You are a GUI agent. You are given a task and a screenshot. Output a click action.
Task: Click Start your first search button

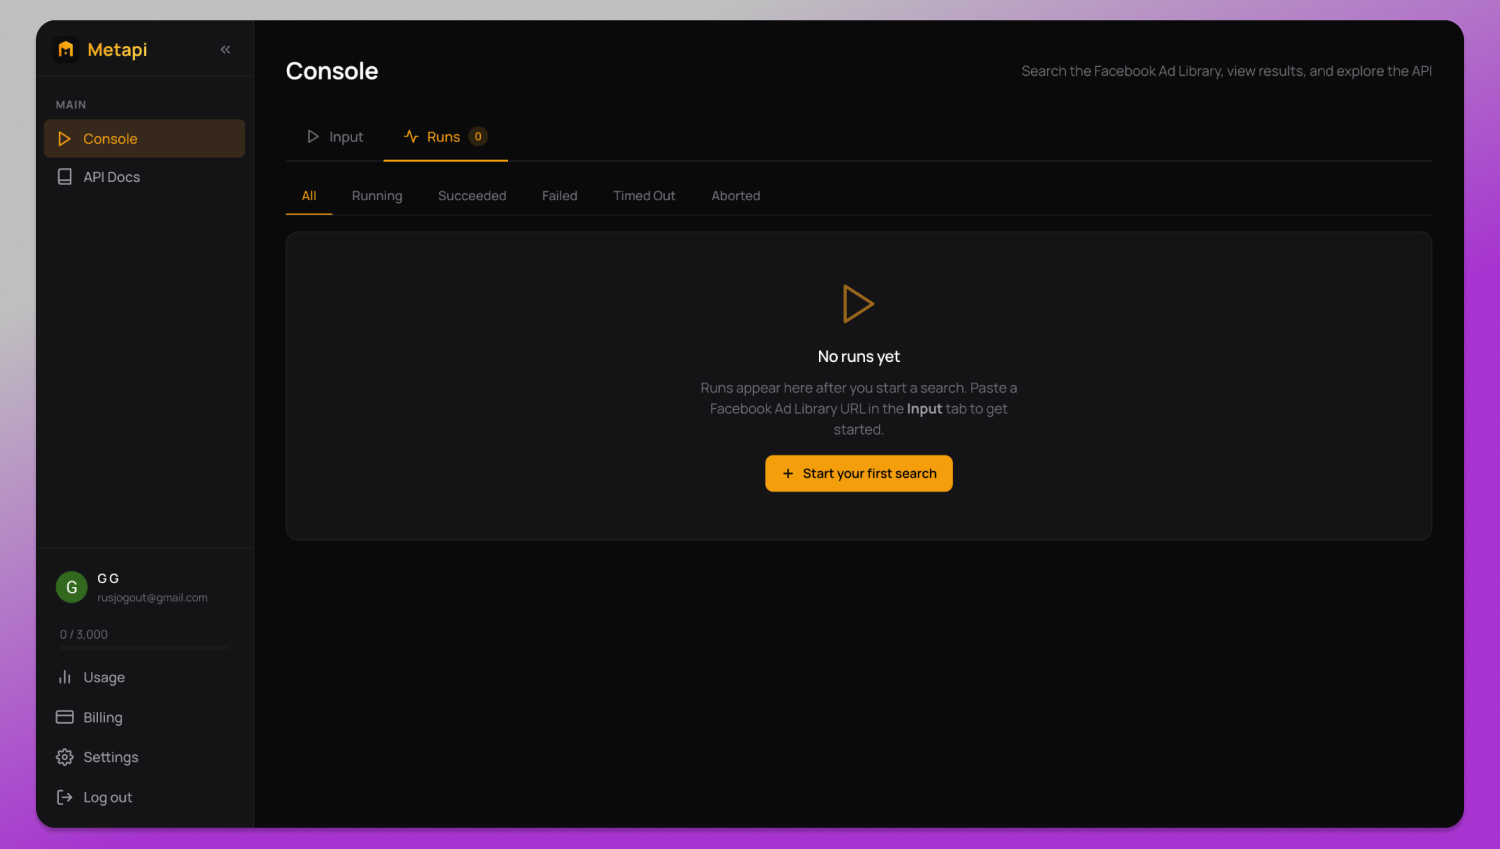859,474
